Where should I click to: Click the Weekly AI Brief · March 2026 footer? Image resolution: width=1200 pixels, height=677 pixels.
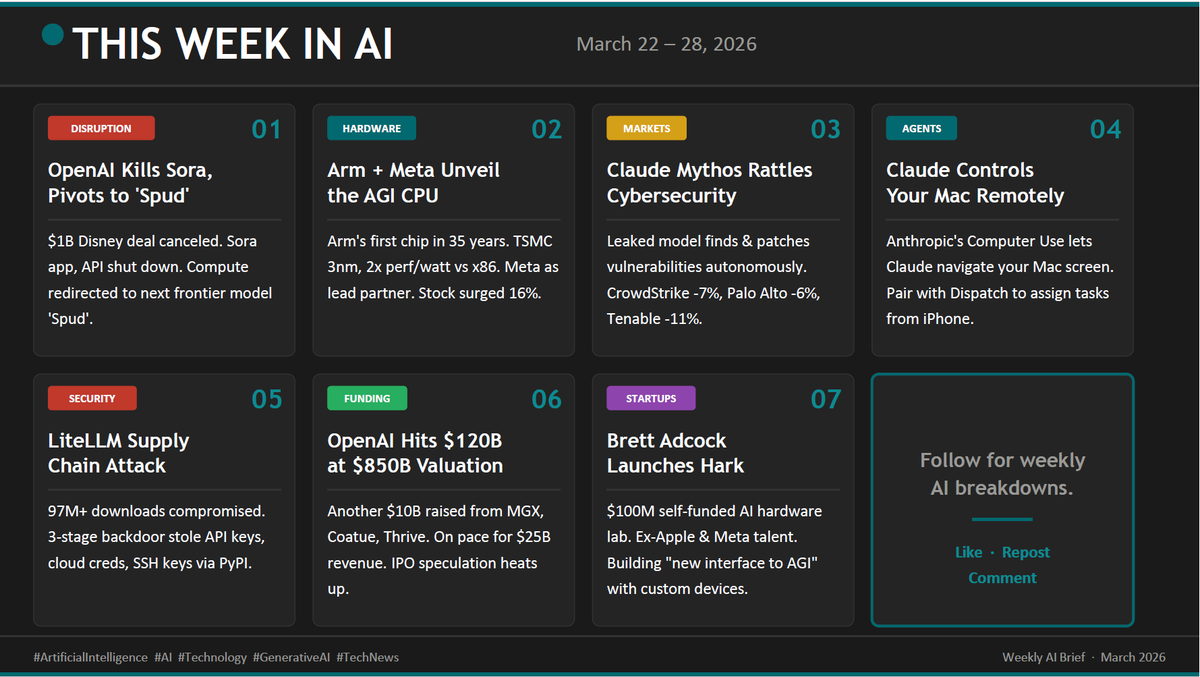[x=1084, y=657]
